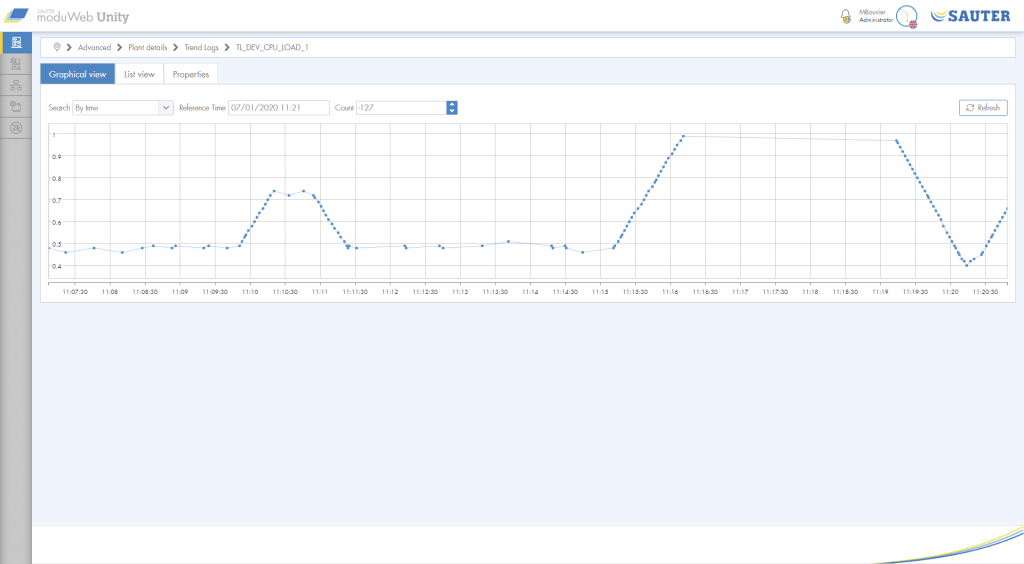
Task: Click the Reference Time input field
Action: [278, 108]
